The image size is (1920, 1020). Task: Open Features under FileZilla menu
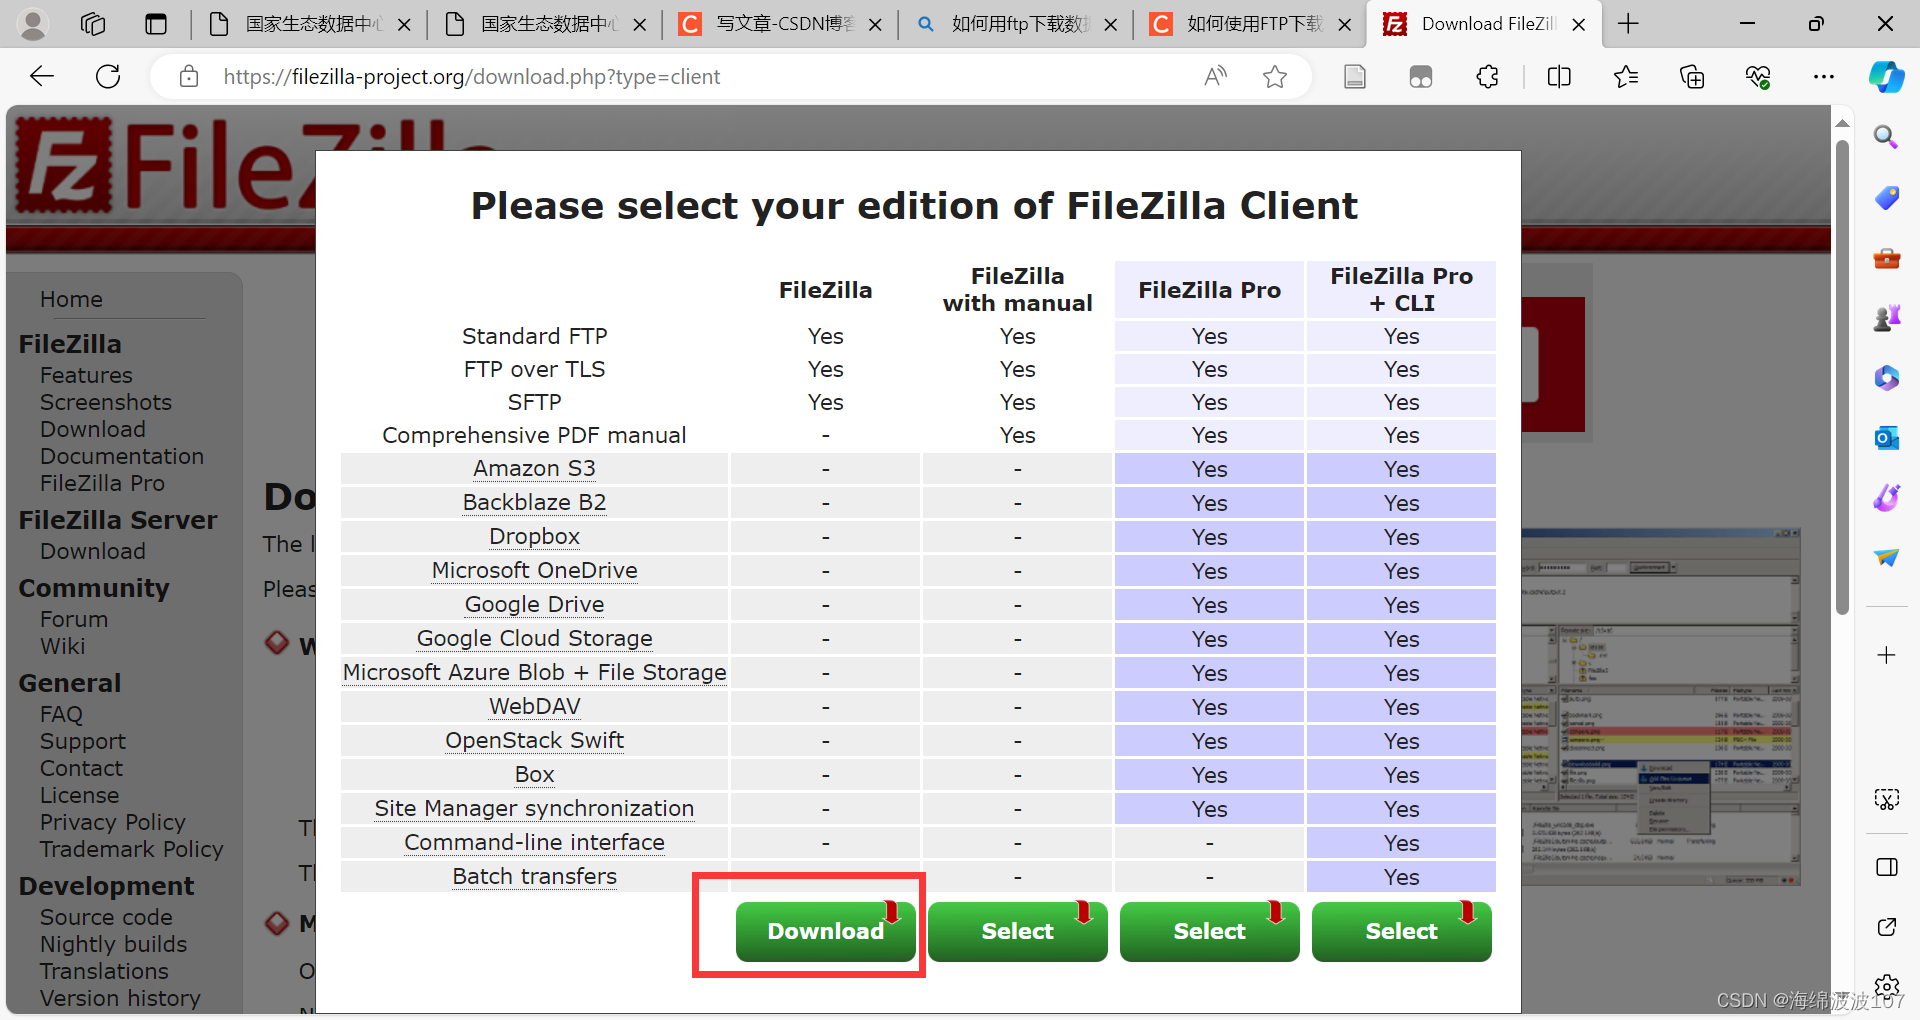pos(86,376)
